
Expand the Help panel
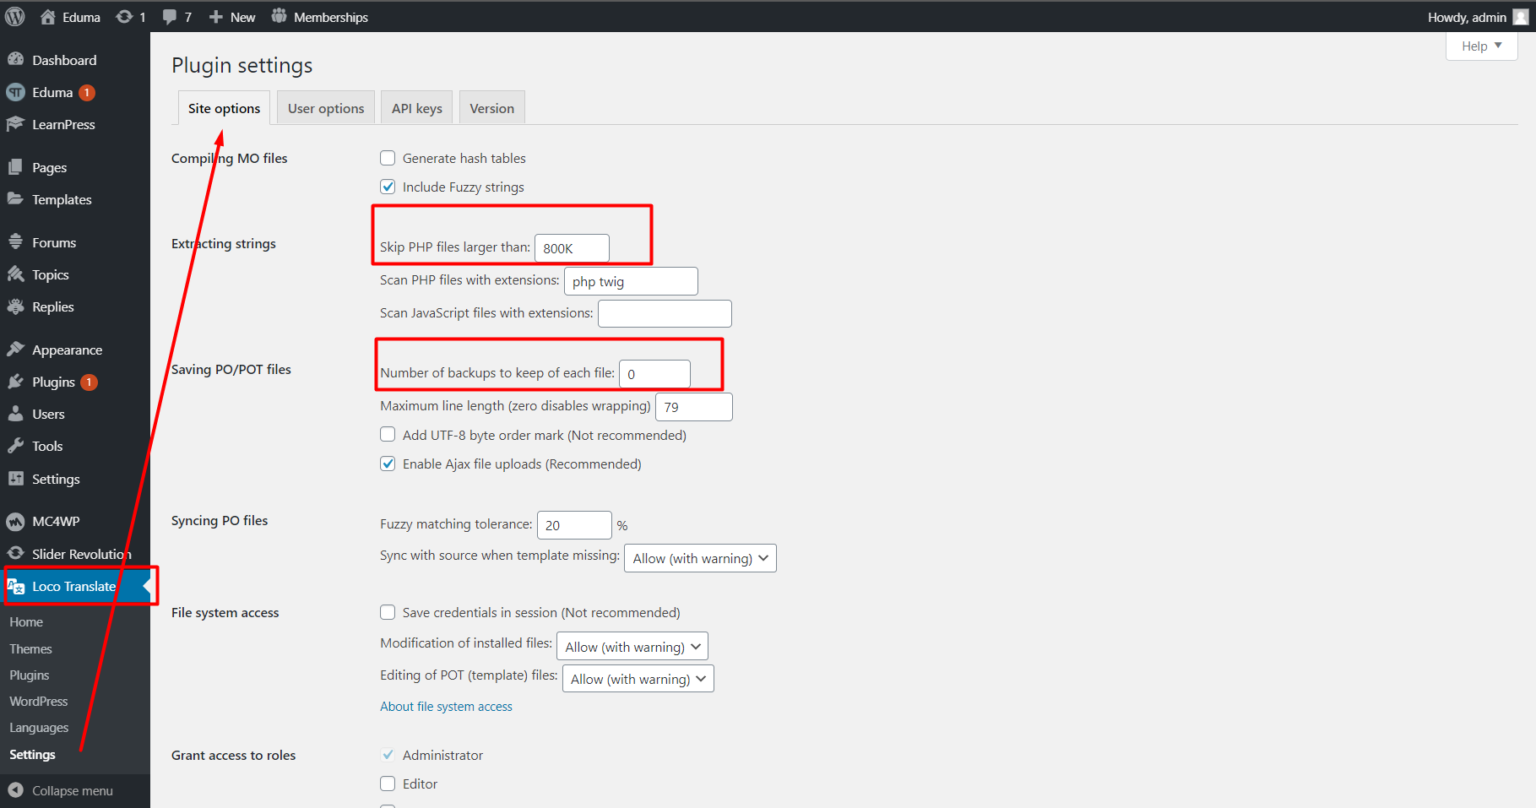[1481, 46]
